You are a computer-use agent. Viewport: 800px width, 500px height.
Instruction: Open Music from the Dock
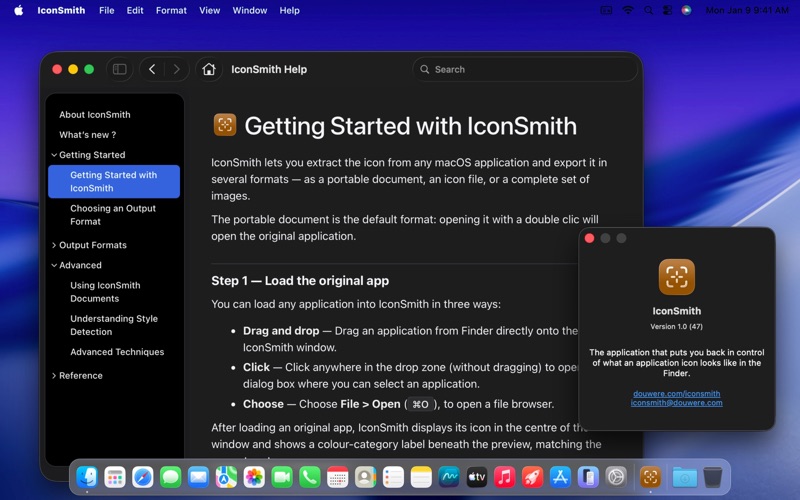(x=505, y=477)
